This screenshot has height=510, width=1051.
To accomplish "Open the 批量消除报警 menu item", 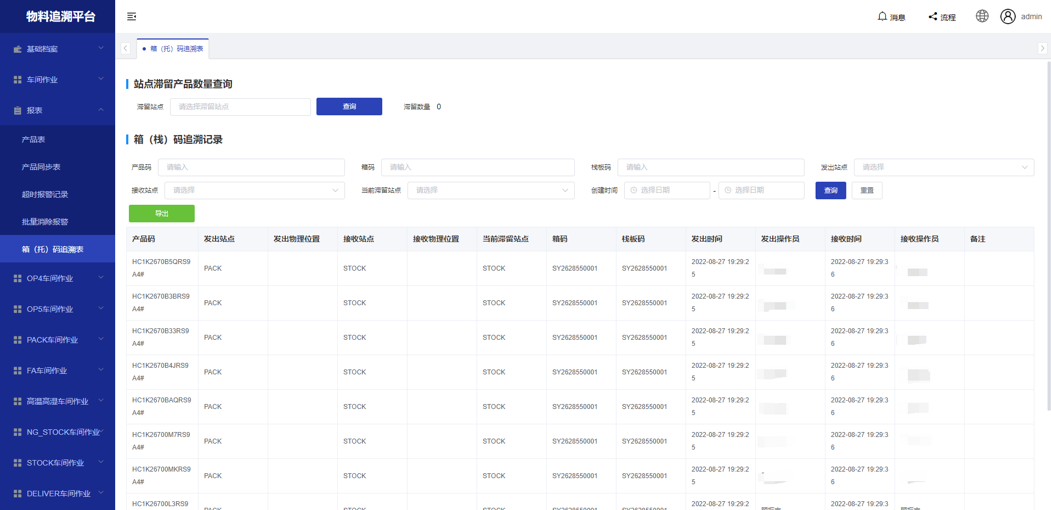I will point(45,222).
